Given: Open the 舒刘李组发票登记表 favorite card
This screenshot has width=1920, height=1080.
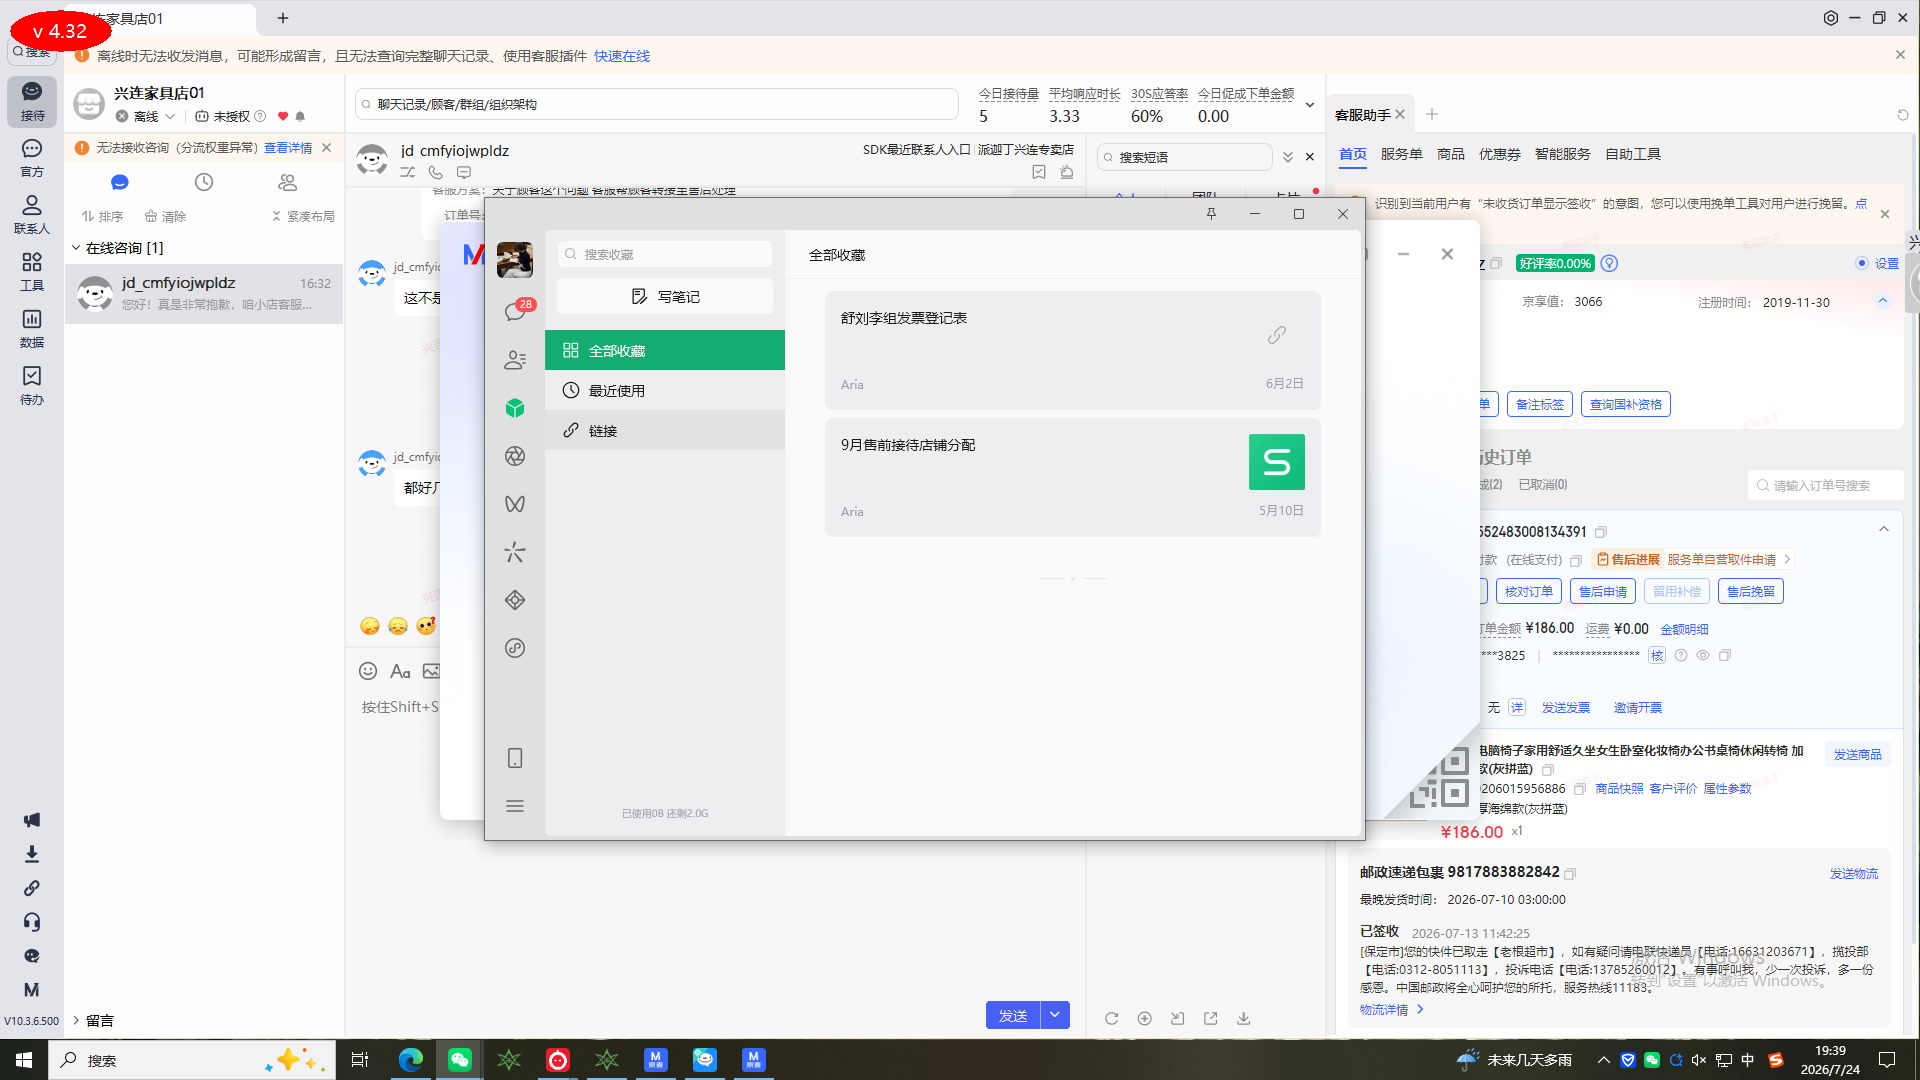Looking at the screenshot, I should 1073,350.
